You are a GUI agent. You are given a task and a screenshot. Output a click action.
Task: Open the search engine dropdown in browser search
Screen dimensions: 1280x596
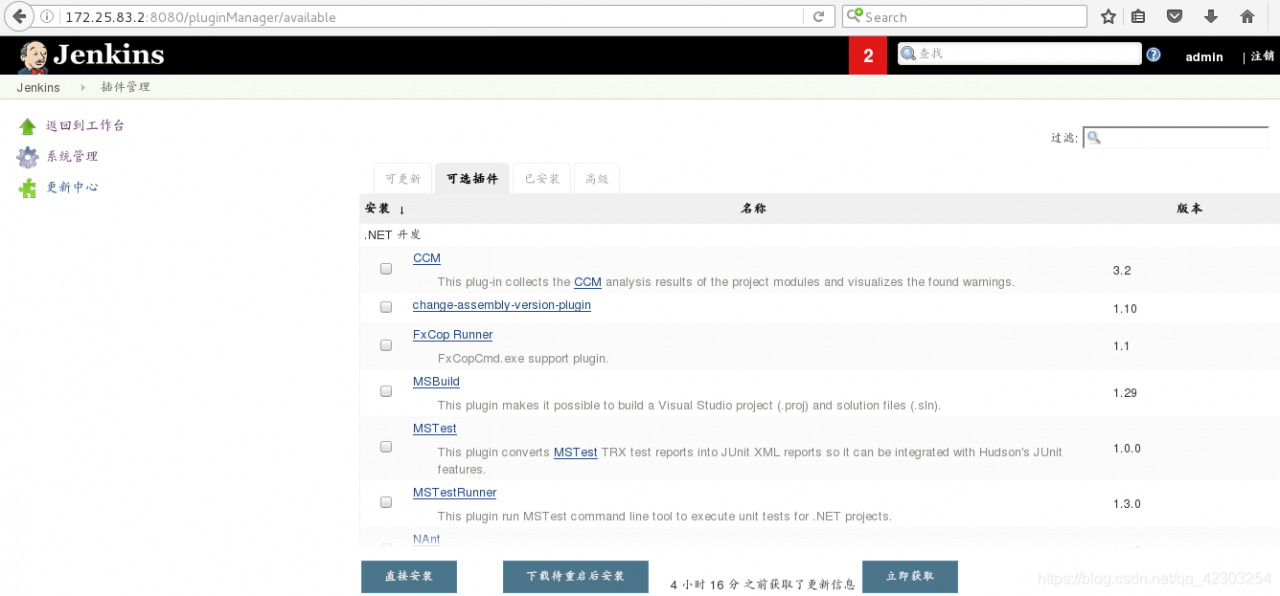855,17
